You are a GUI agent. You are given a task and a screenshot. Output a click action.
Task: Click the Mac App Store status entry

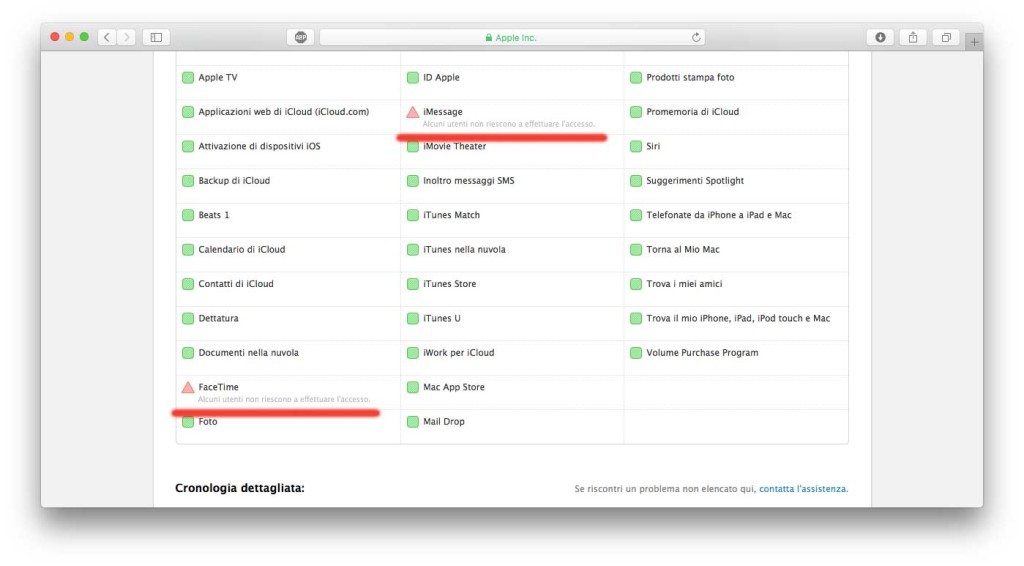(454, 387)
